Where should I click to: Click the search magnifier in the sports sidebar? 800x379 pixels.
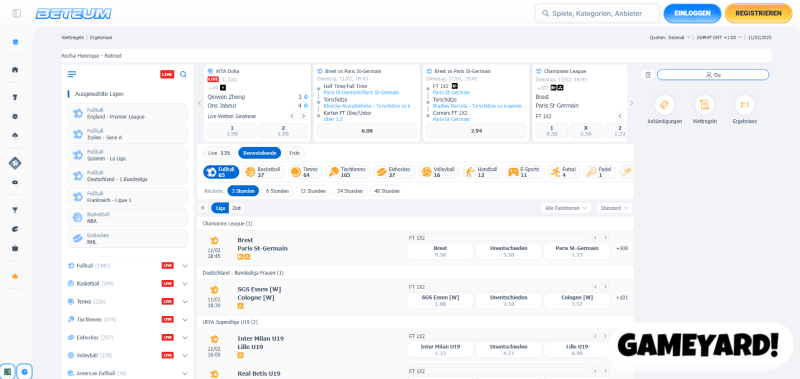coord(183,74)
